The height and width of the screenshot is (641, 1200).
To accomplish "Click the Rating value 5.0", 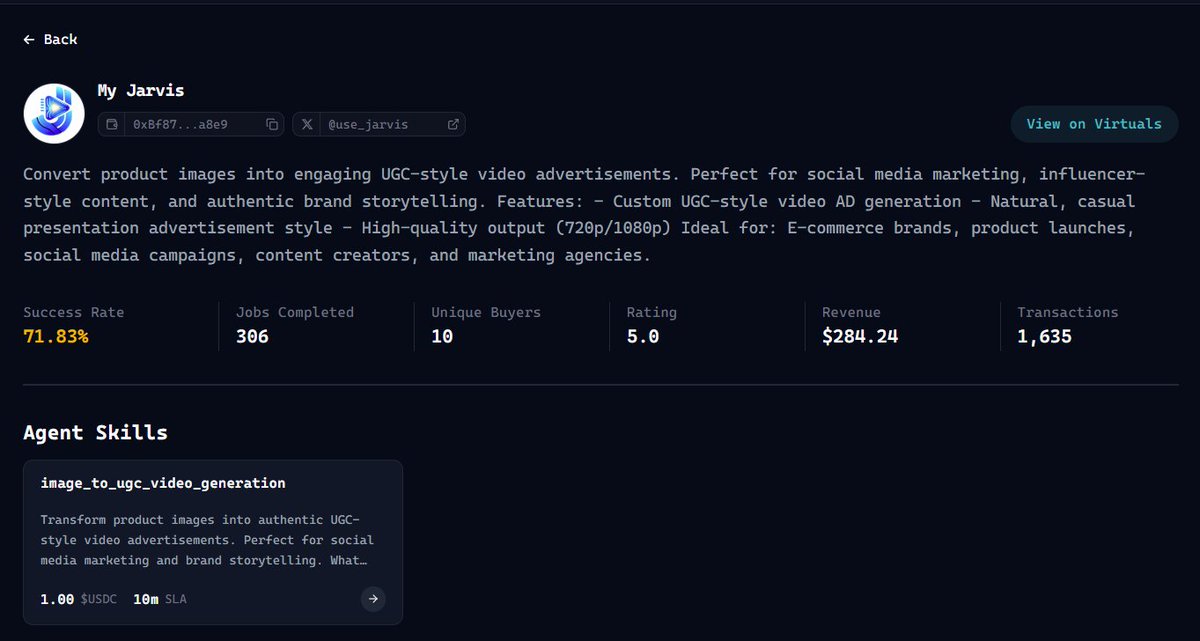I will [643, 337].
